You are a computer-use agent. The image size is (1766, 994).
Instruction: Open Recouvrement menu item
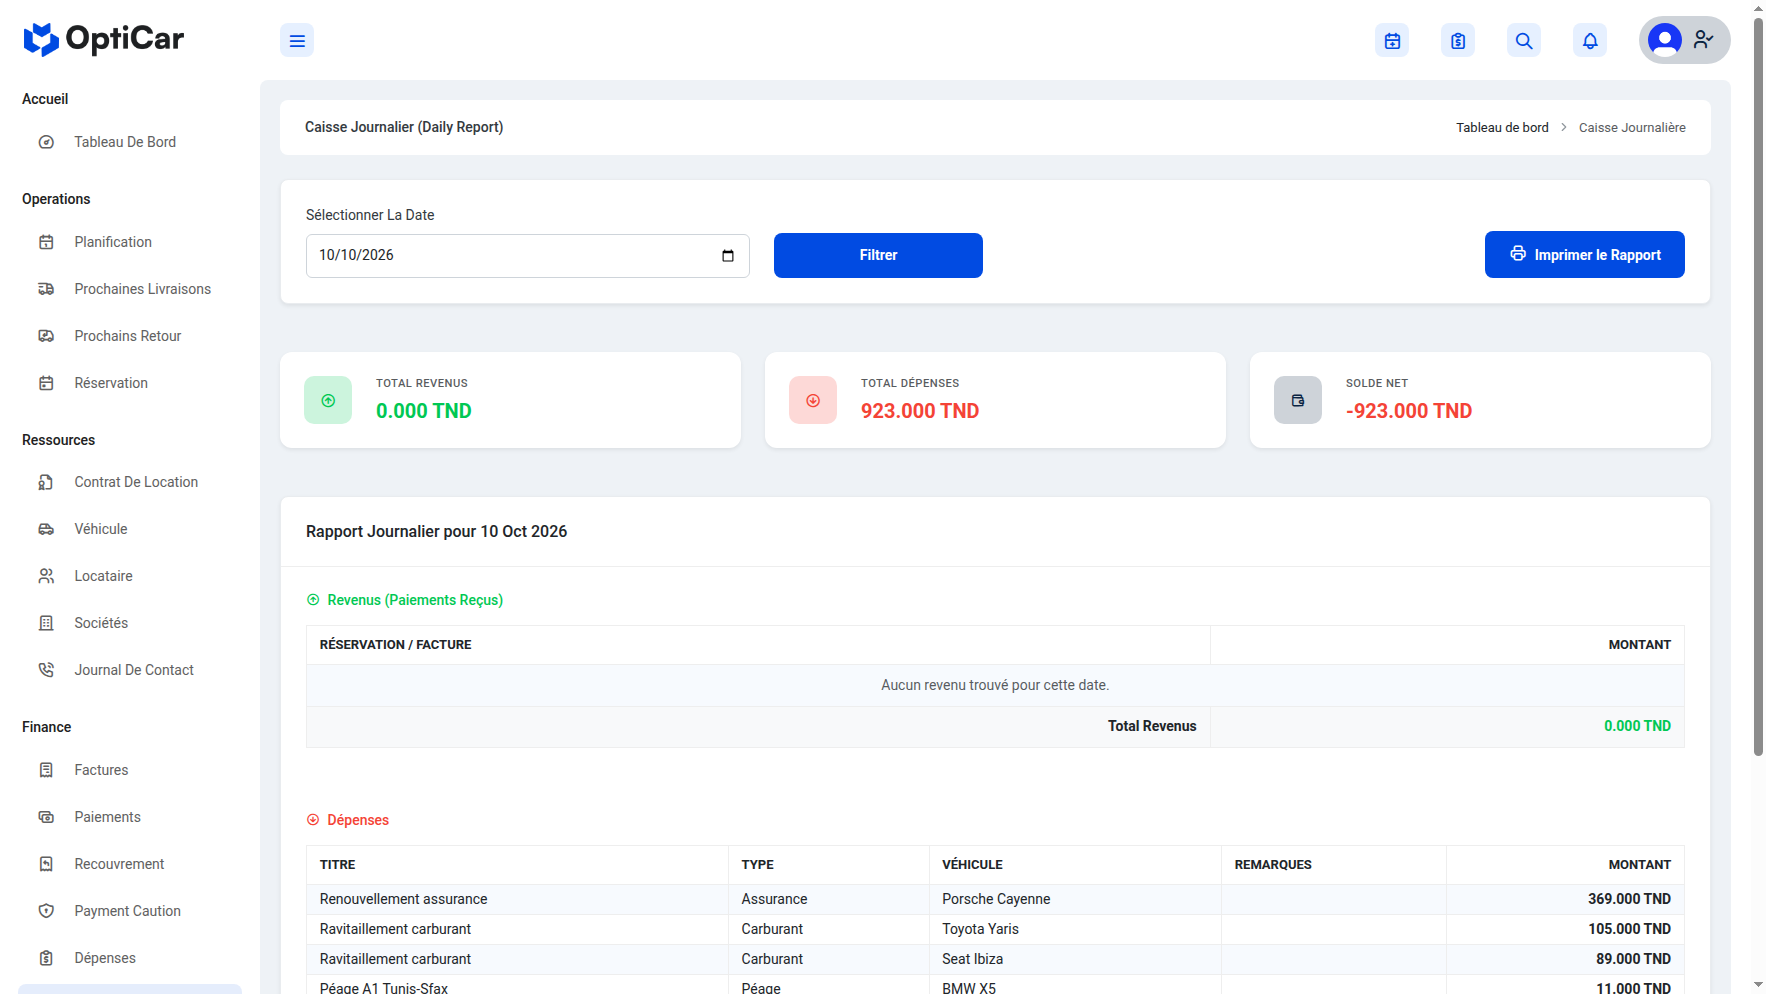(x=130, y=864)
